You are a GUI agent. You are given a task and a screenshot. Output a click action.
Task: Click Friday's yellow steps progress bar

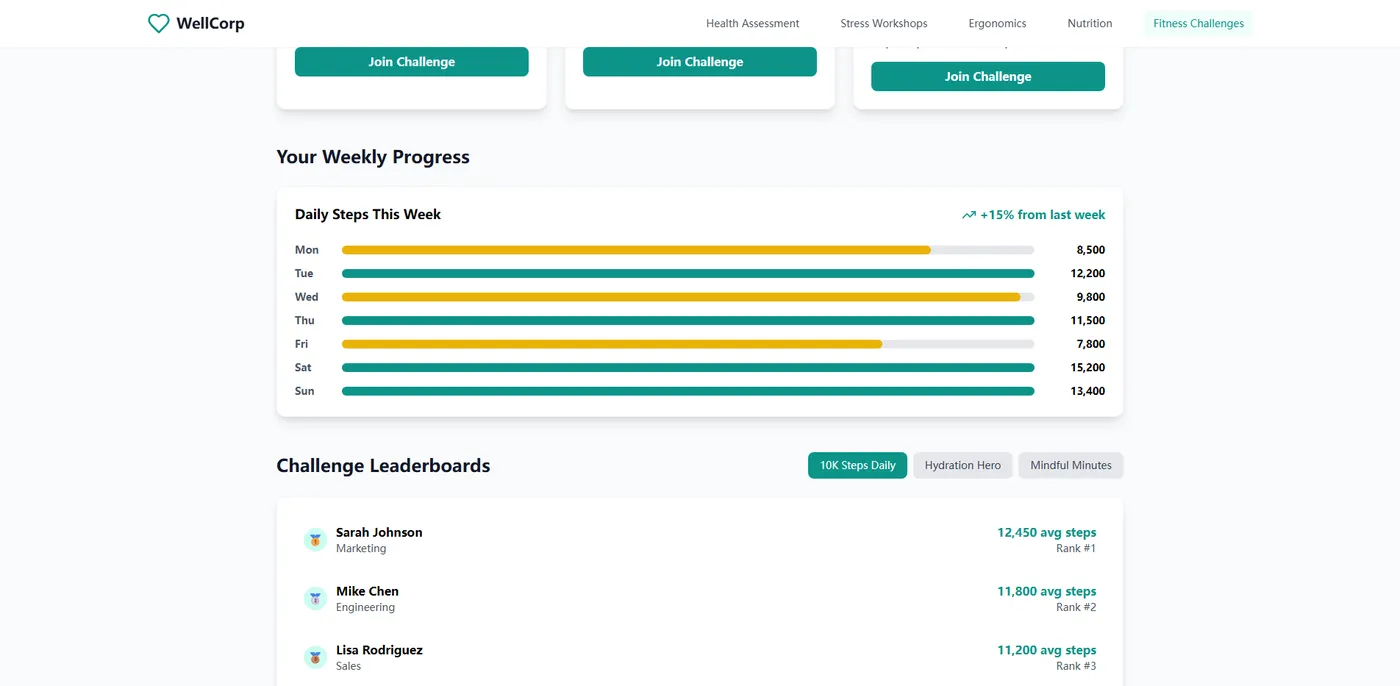[612, 344]
